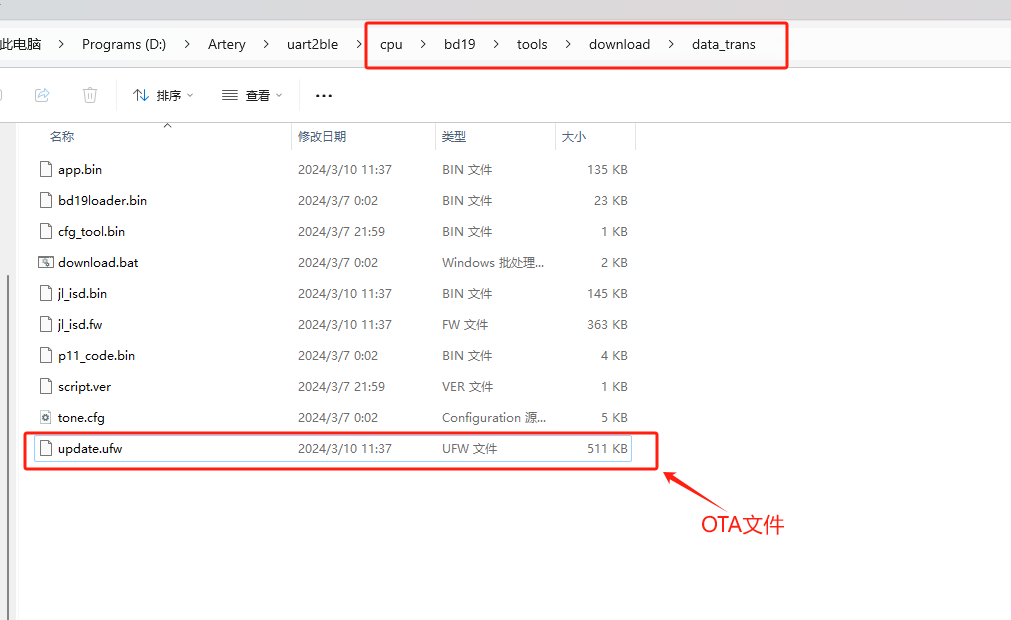Sort by the 名称 column header
The image size is (1011, 620).
pyautogui.click(x=62, y=137)
